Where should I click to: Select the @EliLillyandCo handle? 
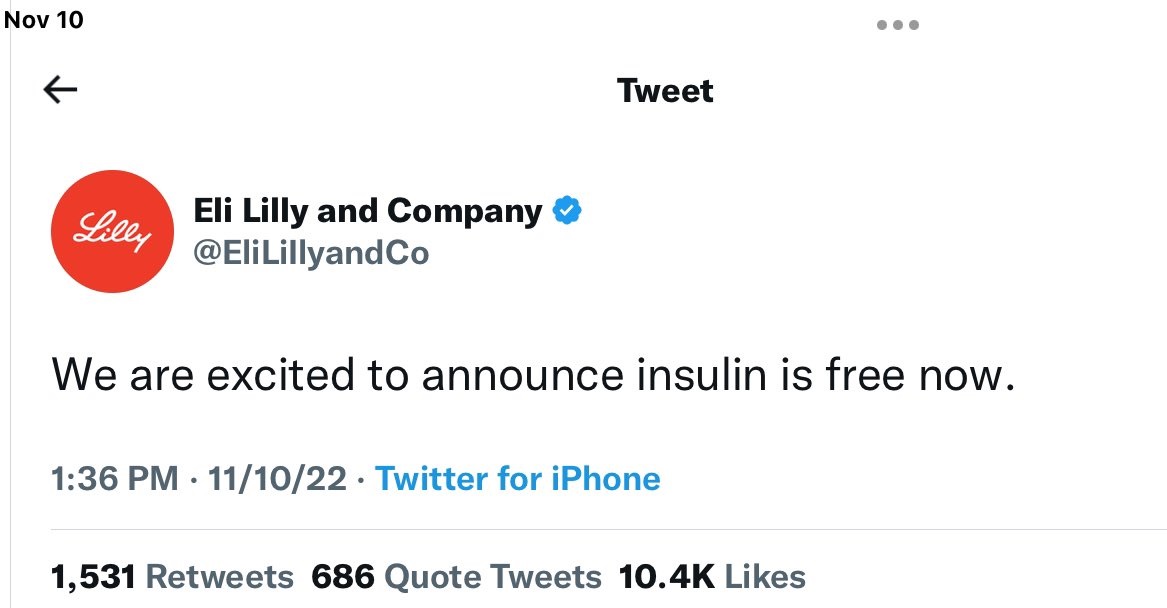point(310,252)
